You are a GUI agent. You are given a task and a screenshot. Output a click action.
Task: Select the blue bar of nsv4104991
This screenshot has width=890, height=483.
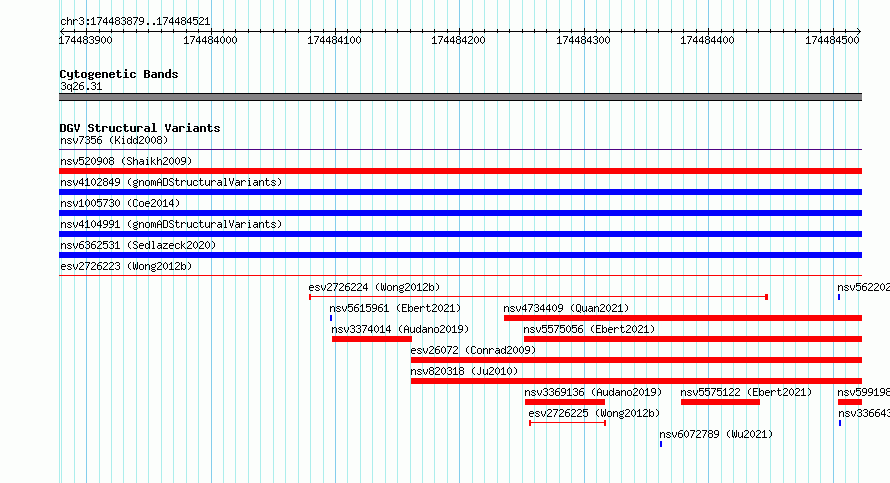pyautogui.click(x=460, y=234)
